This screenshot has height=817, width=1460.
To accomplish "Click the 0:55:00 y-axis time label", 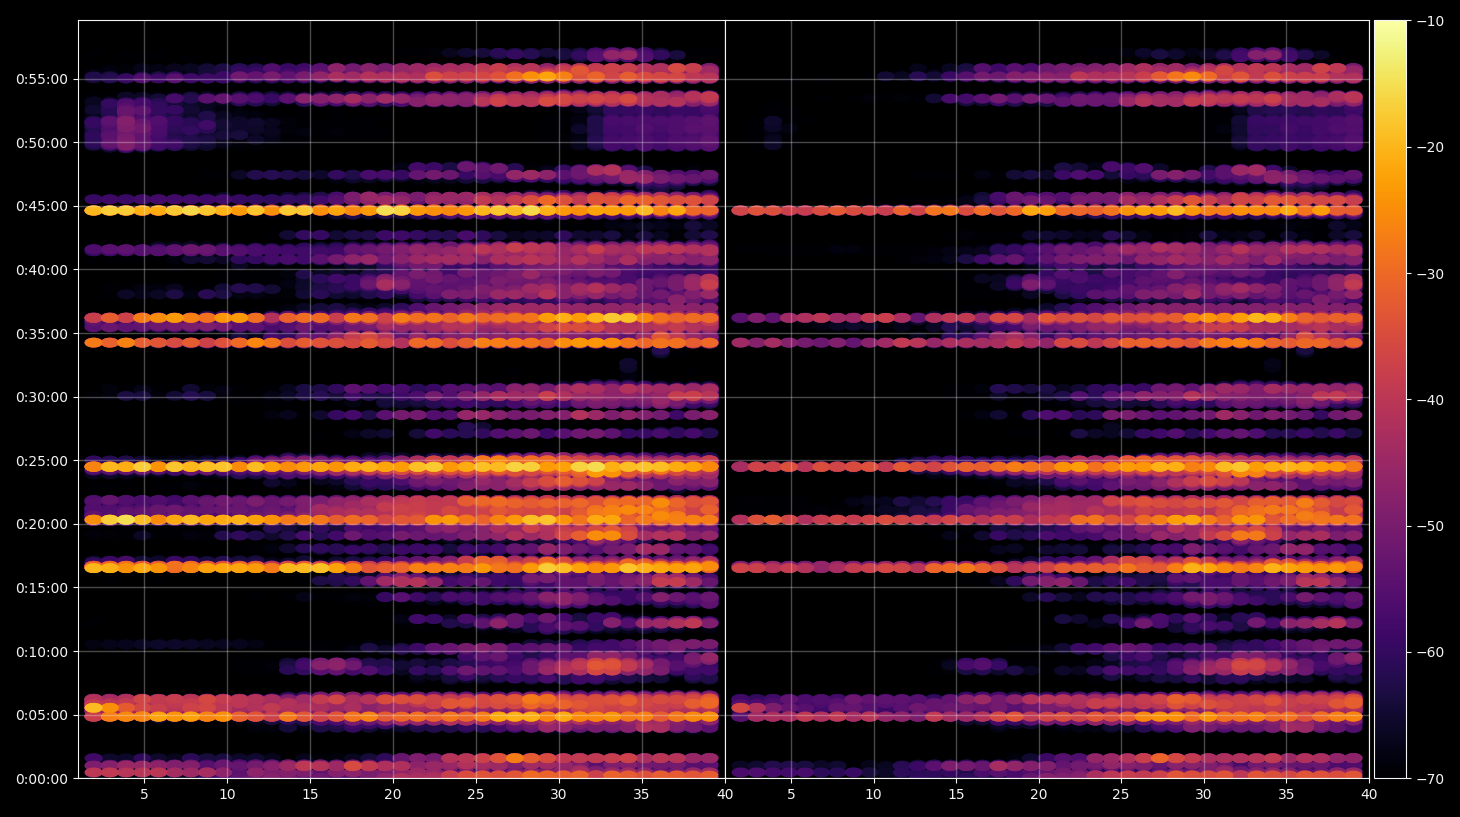I will [x=42, y=79].
